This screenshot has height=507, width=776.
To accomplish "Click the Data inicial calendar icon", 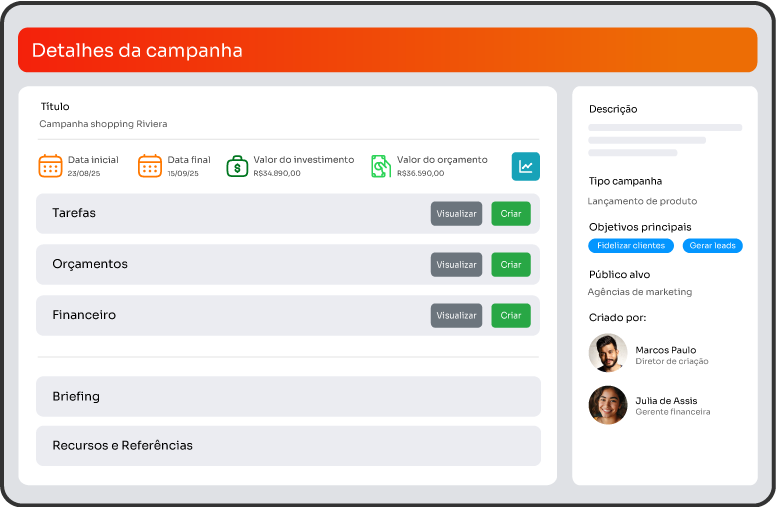I will pos(50,166).
